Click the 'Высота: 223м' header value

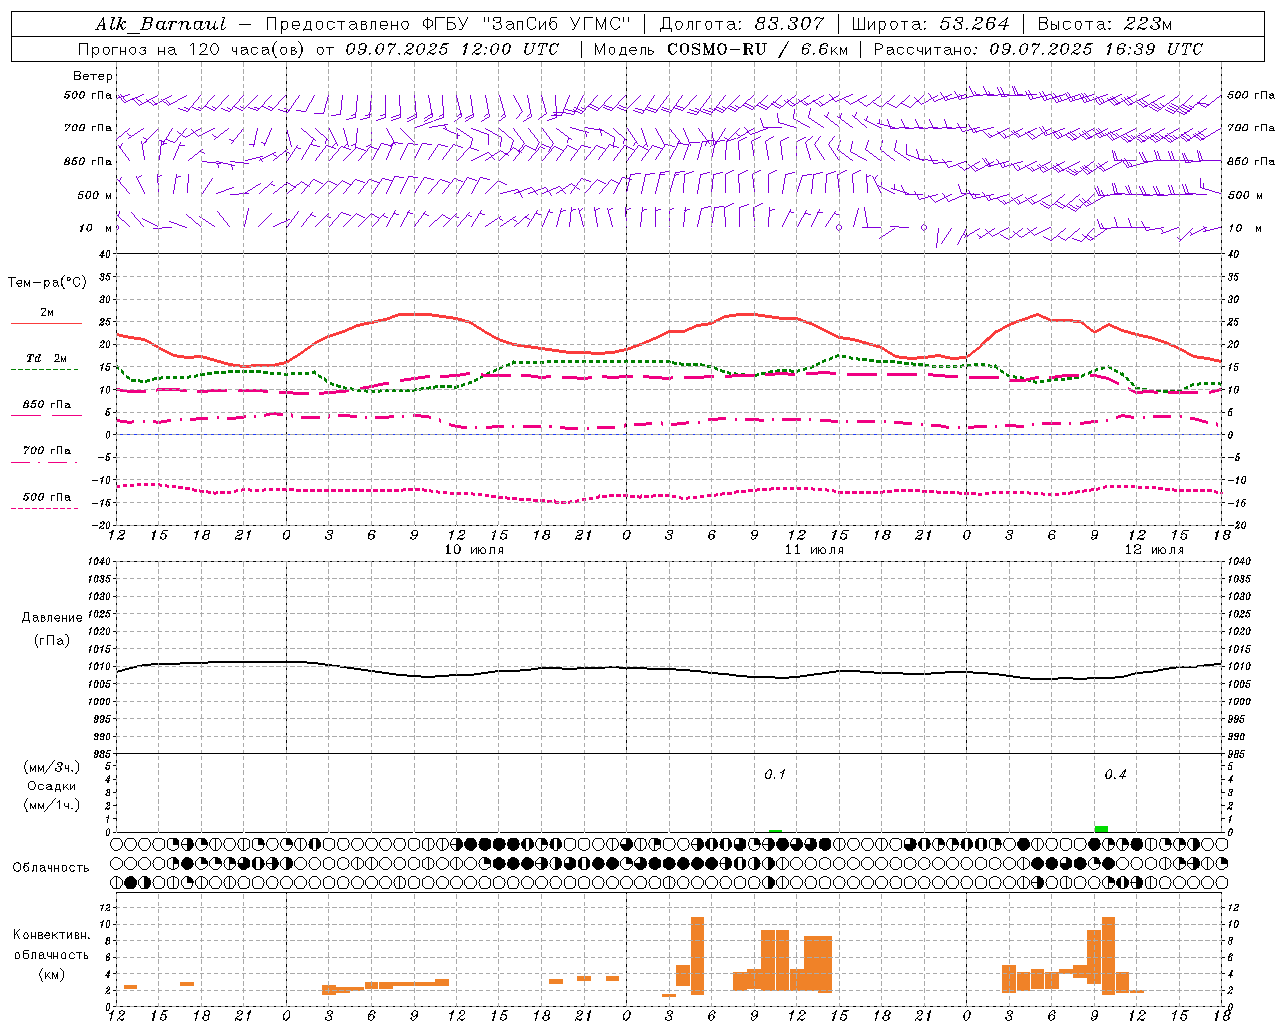1105,24
